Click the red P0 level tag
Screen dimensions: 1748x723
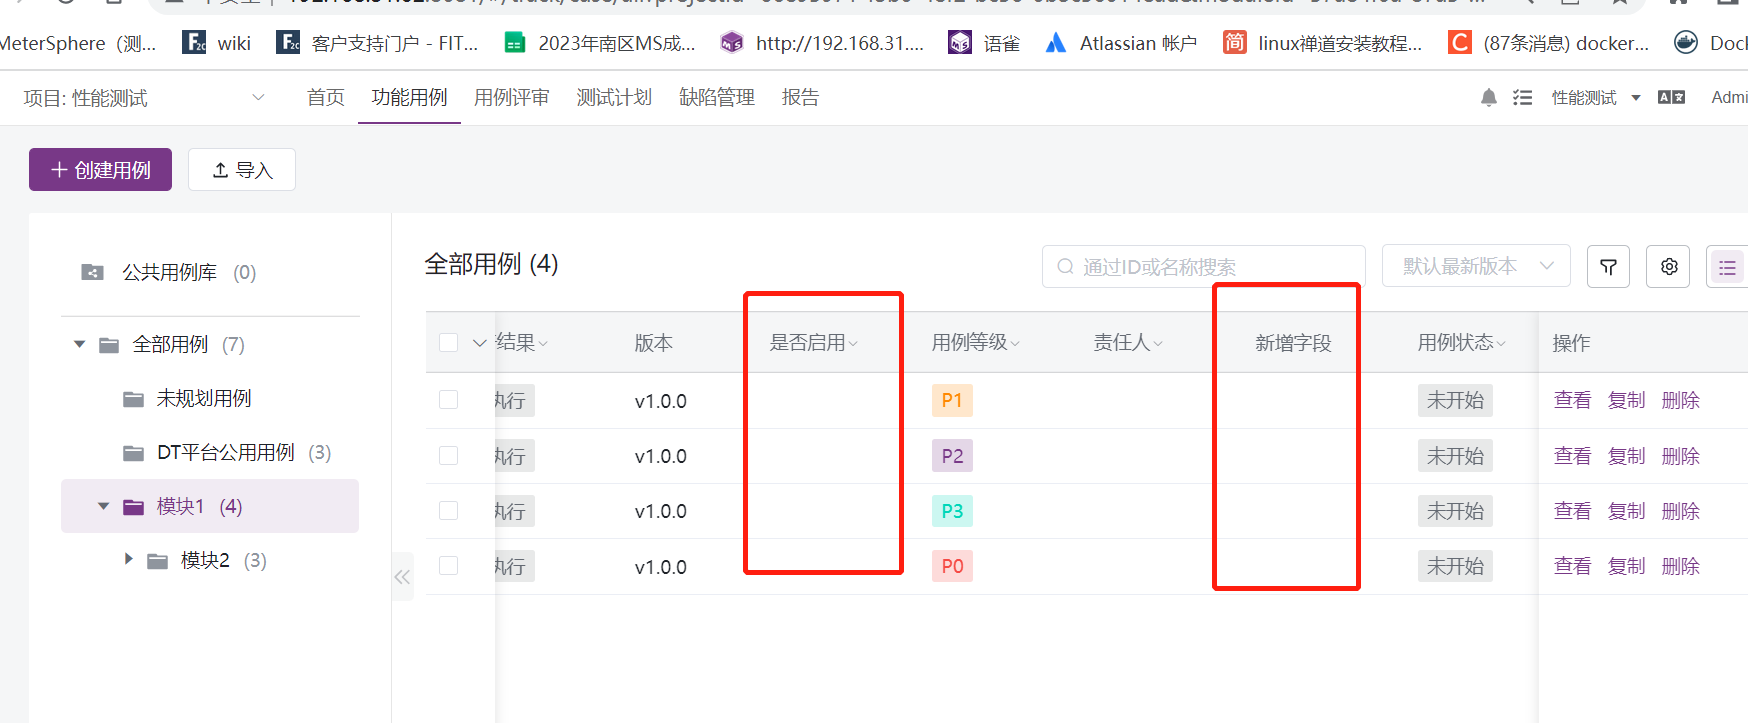point(952,566)
